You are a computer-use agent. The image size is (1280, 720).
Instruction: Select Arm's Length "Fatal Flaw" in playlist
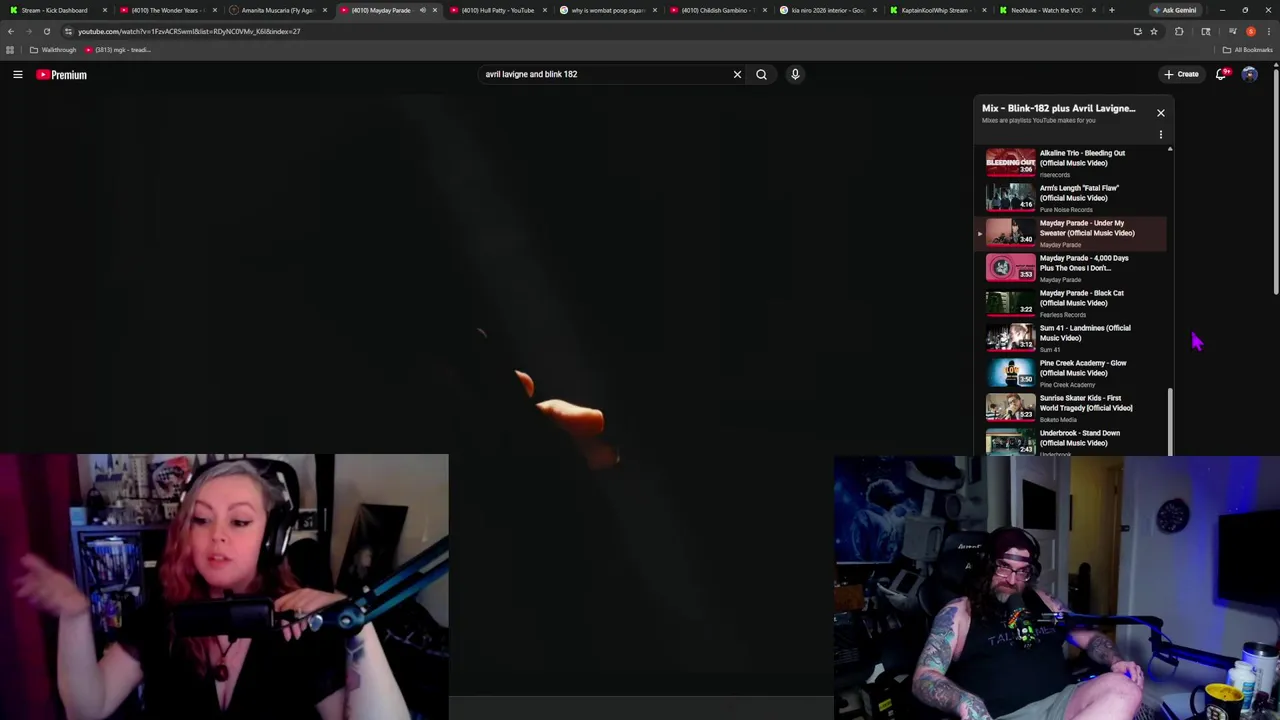(1070, 198)
